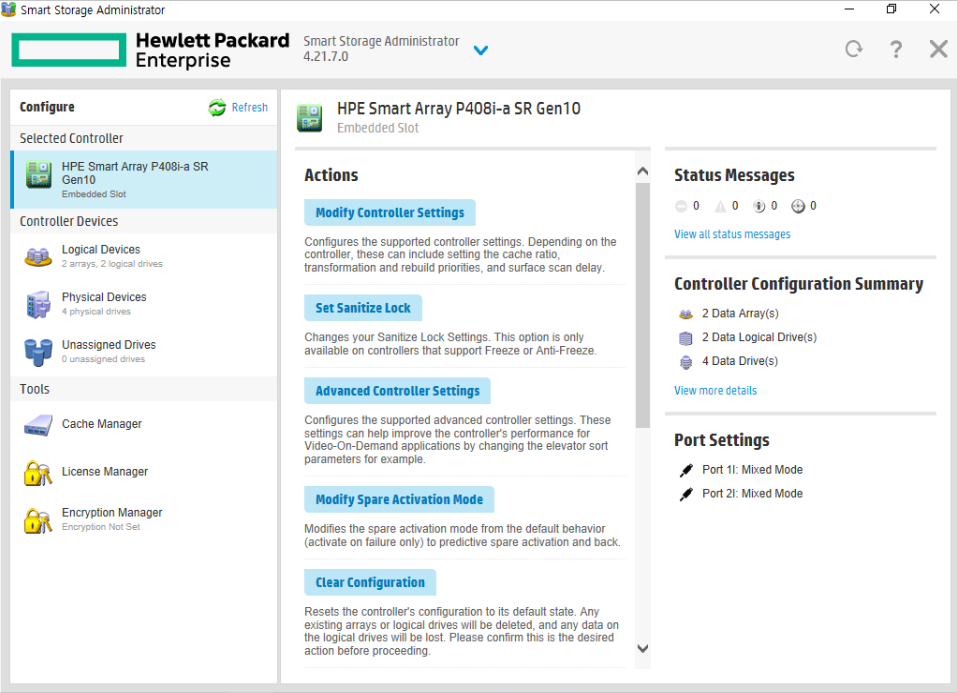Screen dimensions: 957x693
Task: Click the View more details link
Action: point(715,390)
